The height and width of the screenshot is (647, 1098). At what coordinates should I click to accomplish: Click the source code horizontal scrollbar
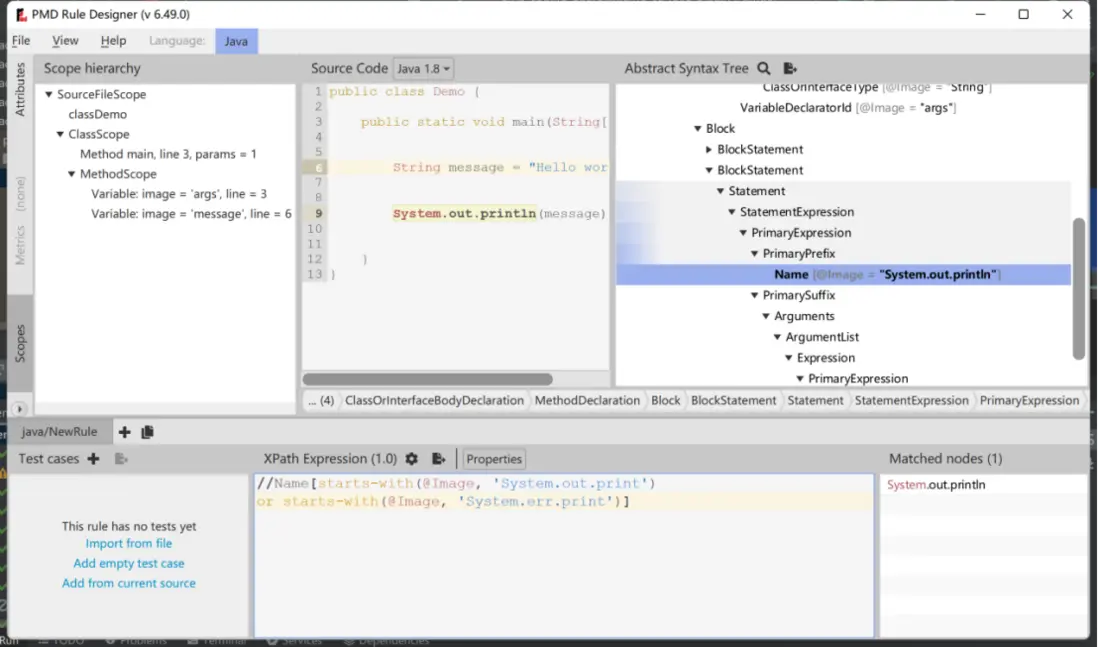427,380
